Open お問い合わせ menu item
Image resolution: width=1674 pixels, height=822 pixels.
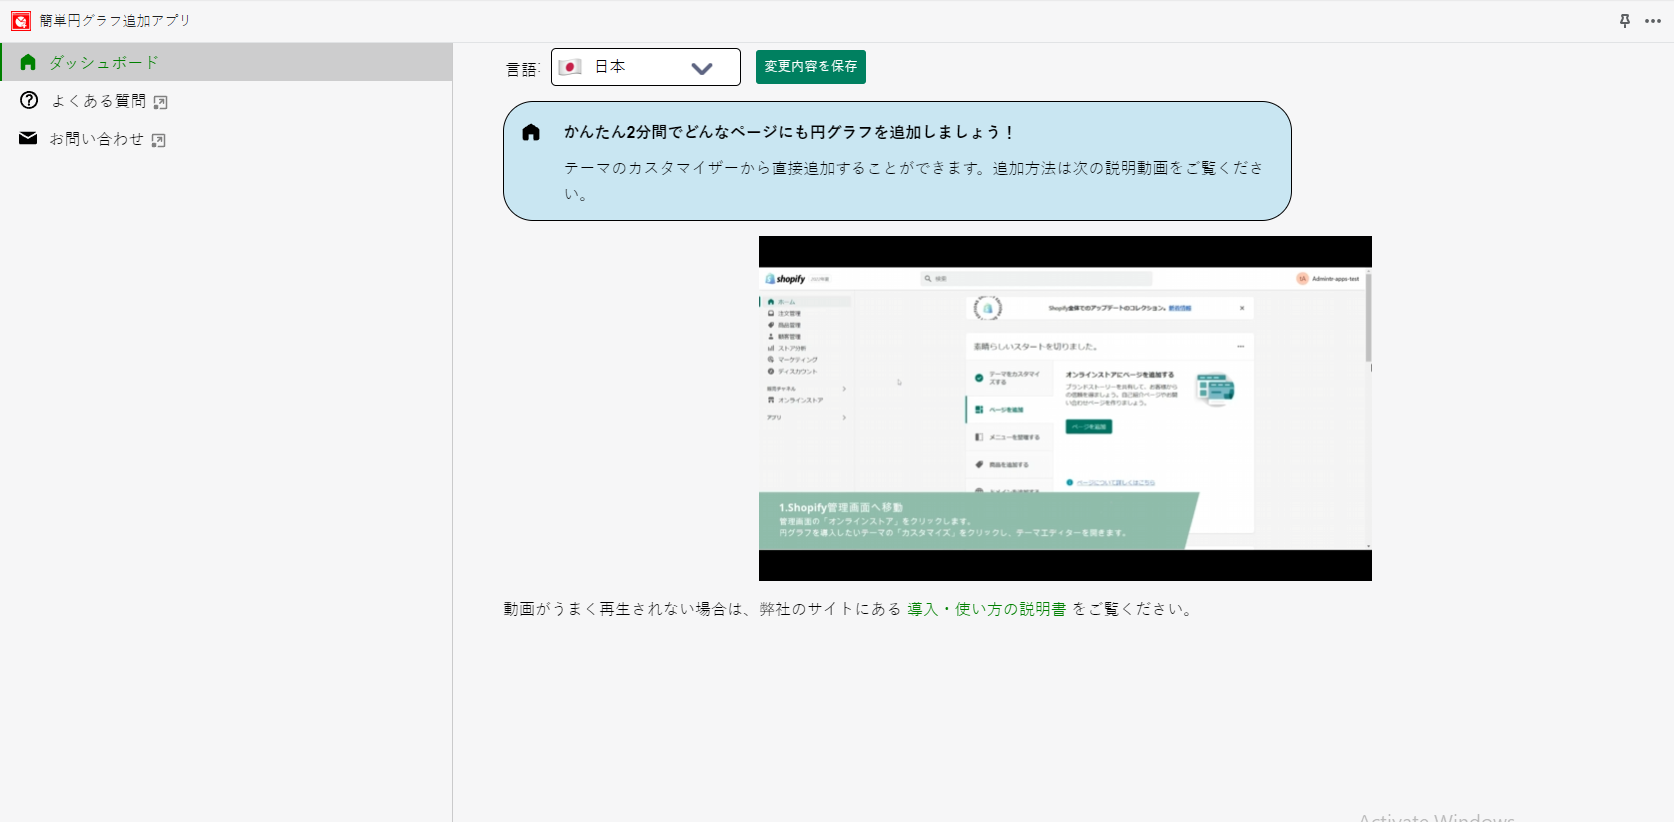(x=96, y=139)
